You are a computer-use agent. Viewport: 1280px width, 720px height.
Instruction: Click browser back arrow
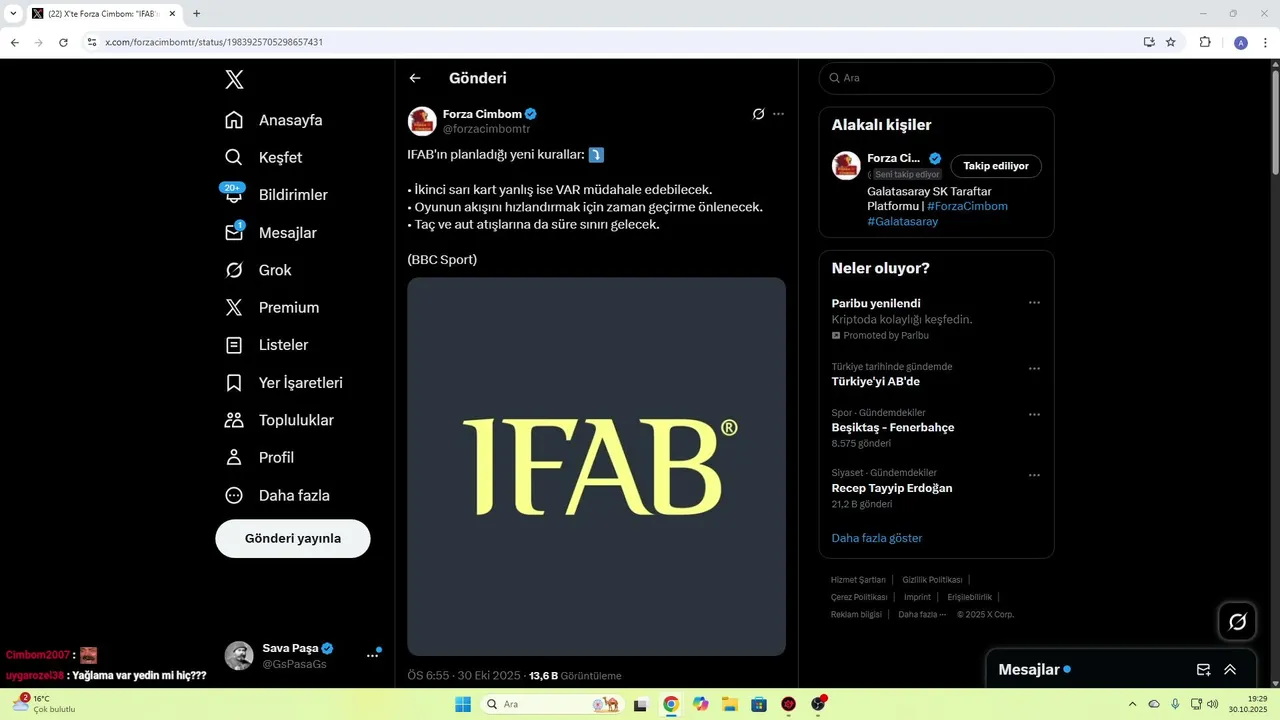pos(15,42)
